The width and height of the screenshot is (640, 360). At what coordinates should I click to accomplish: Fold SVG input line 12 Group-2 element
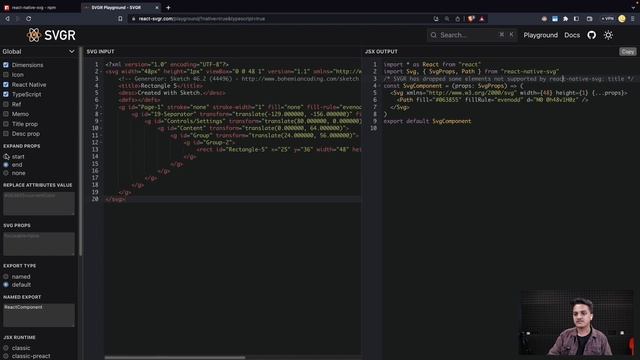[102, 142]
